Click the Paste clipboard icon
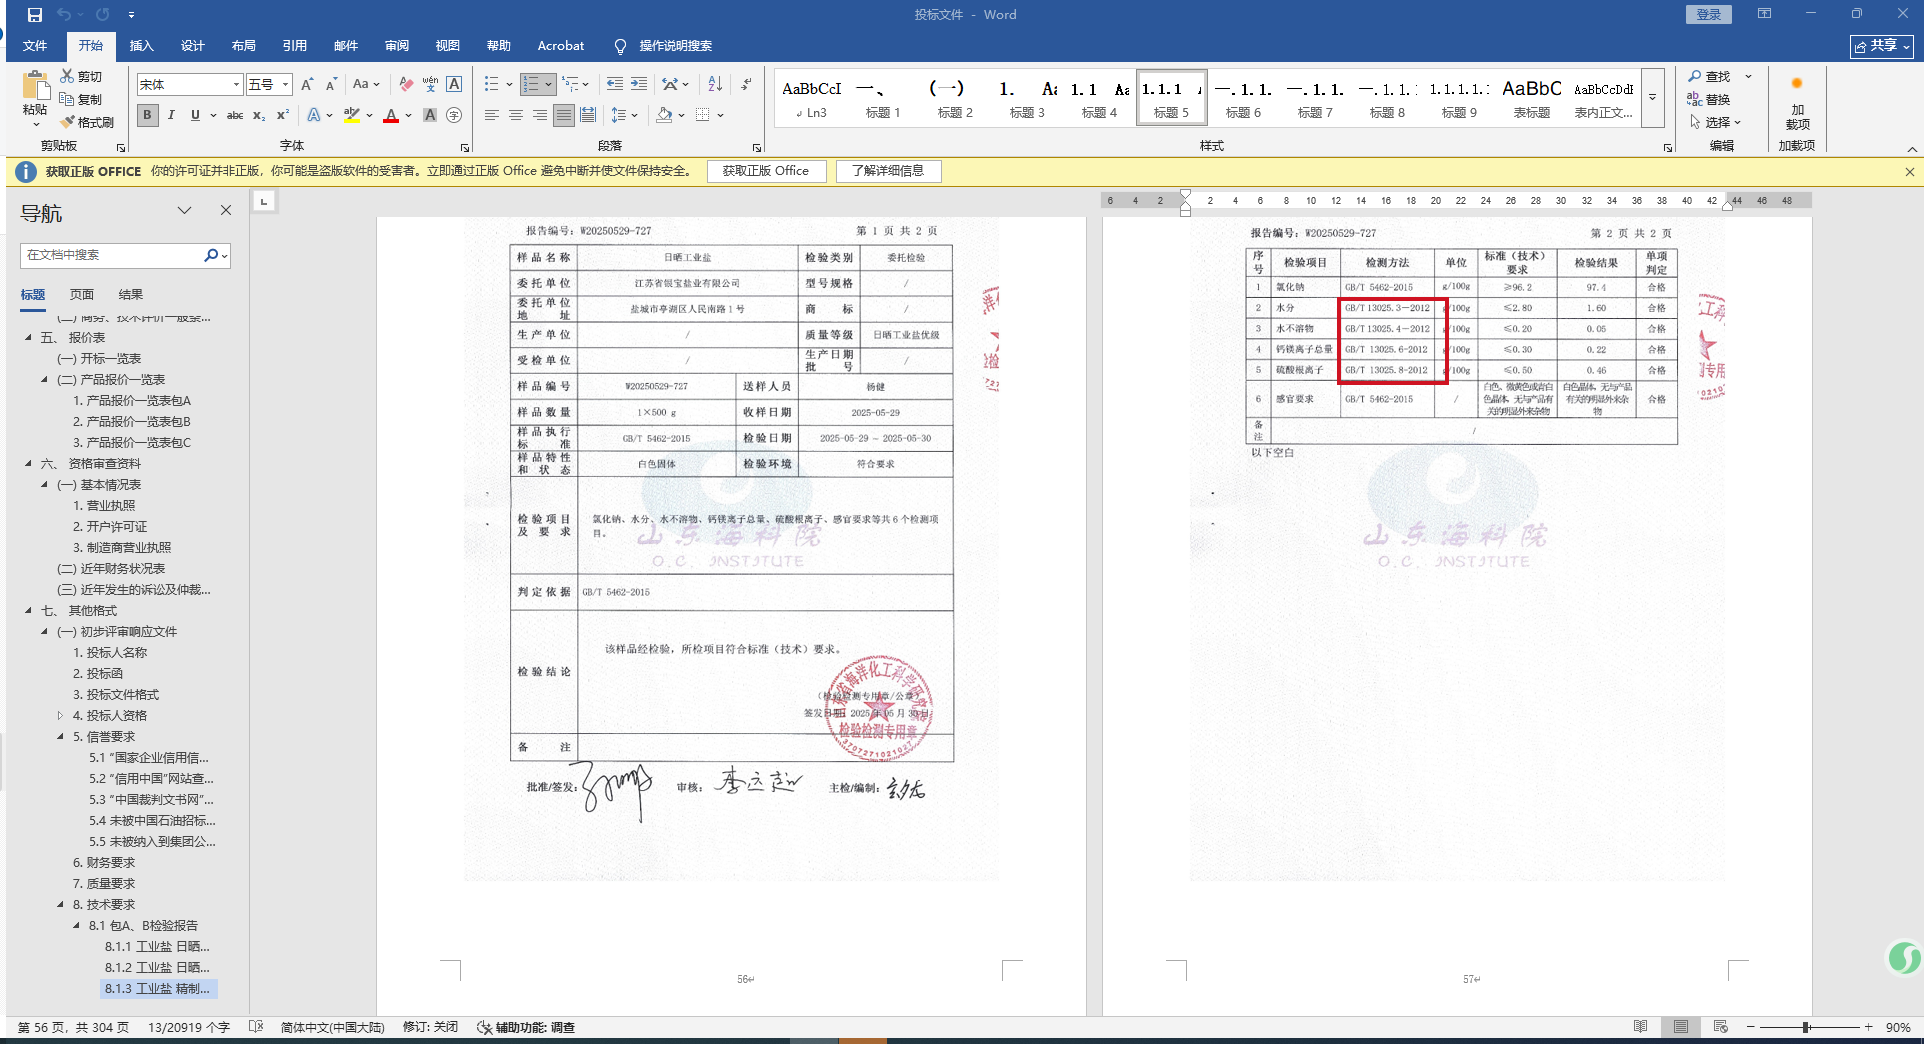This screenshot has height=1044, width=1924. click(35, 86)
